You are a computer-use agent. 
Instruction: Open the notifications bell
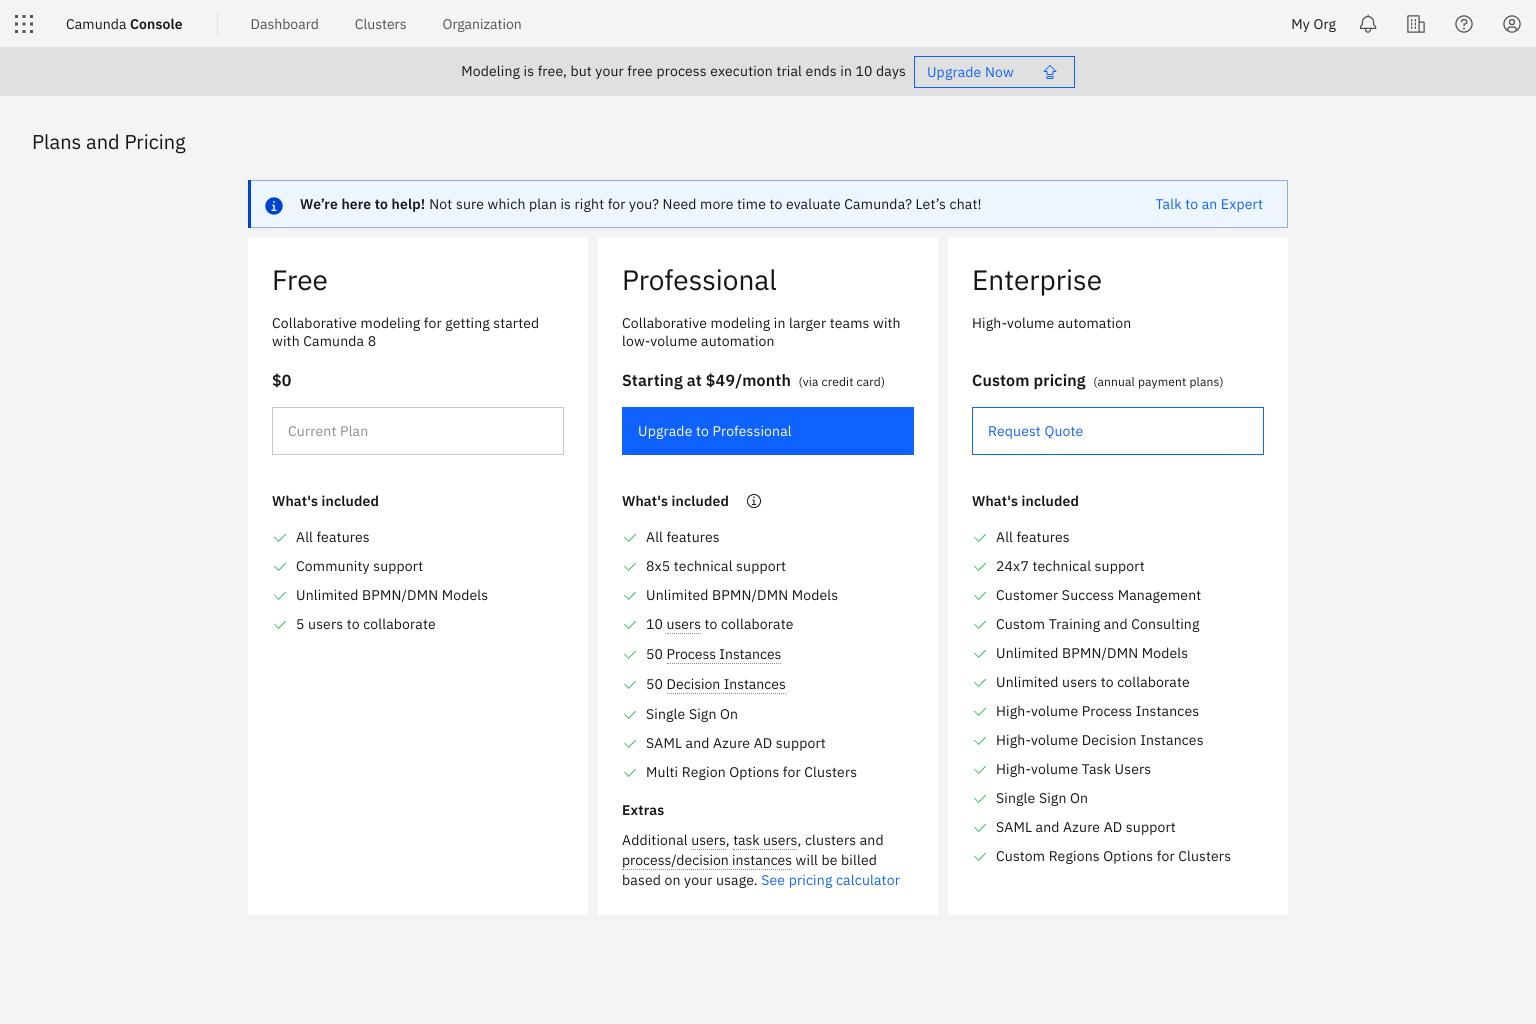point(1368,24)
